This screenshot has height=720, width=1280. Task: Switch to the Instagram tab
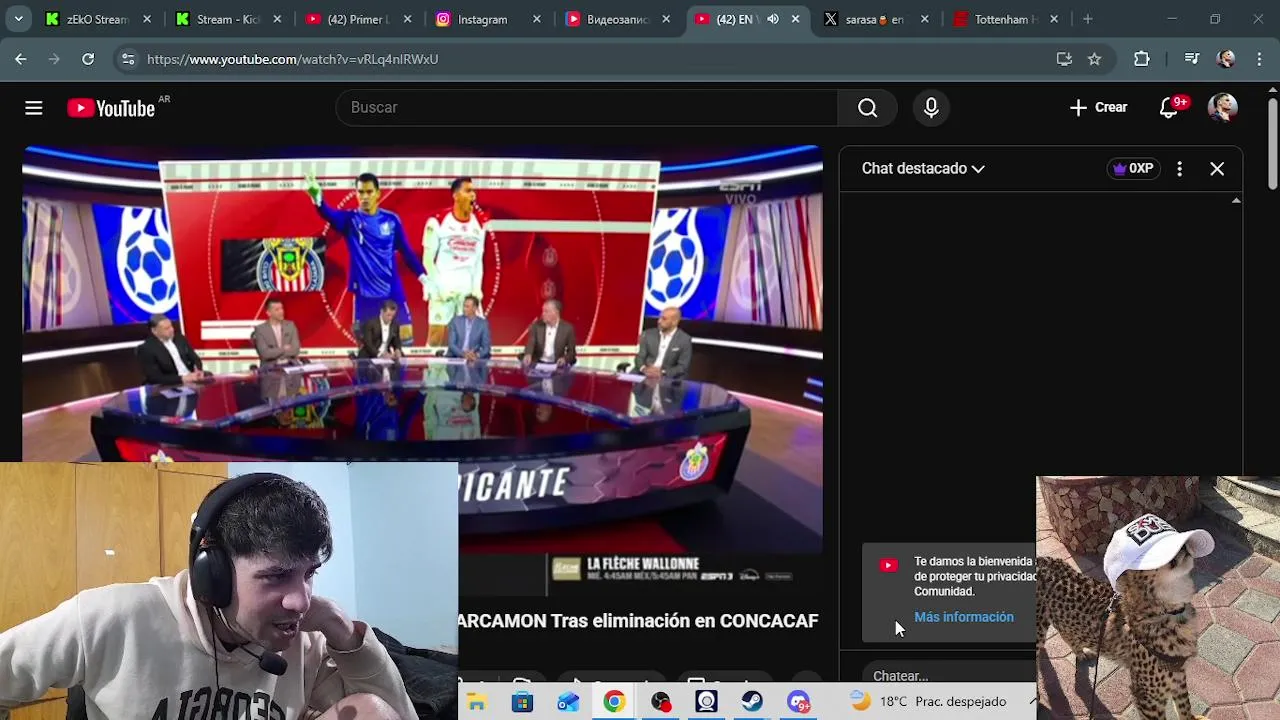487,19
